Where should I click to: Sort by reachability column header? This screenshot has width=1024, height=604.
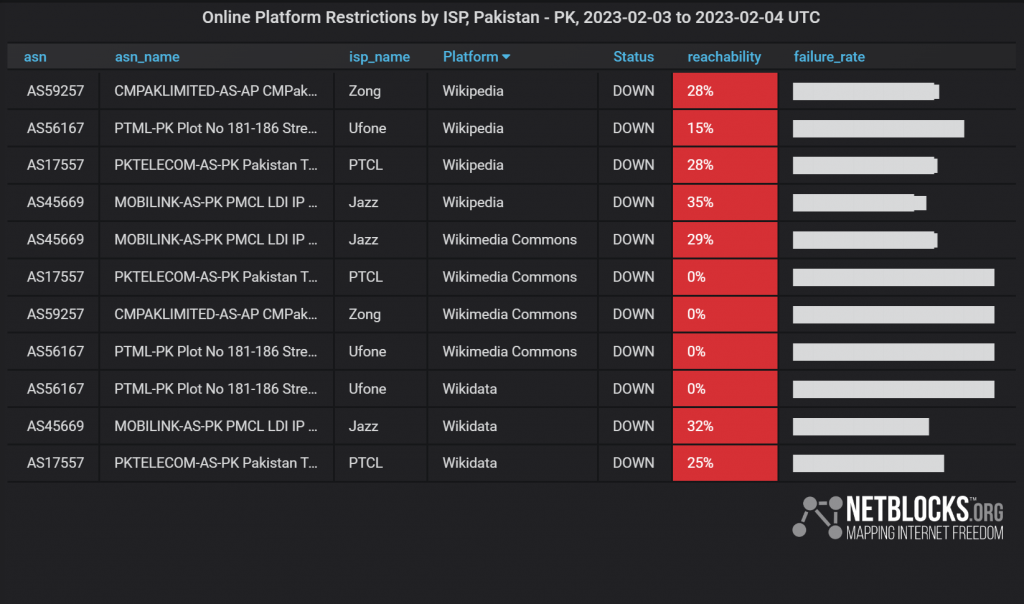(724, 57)
